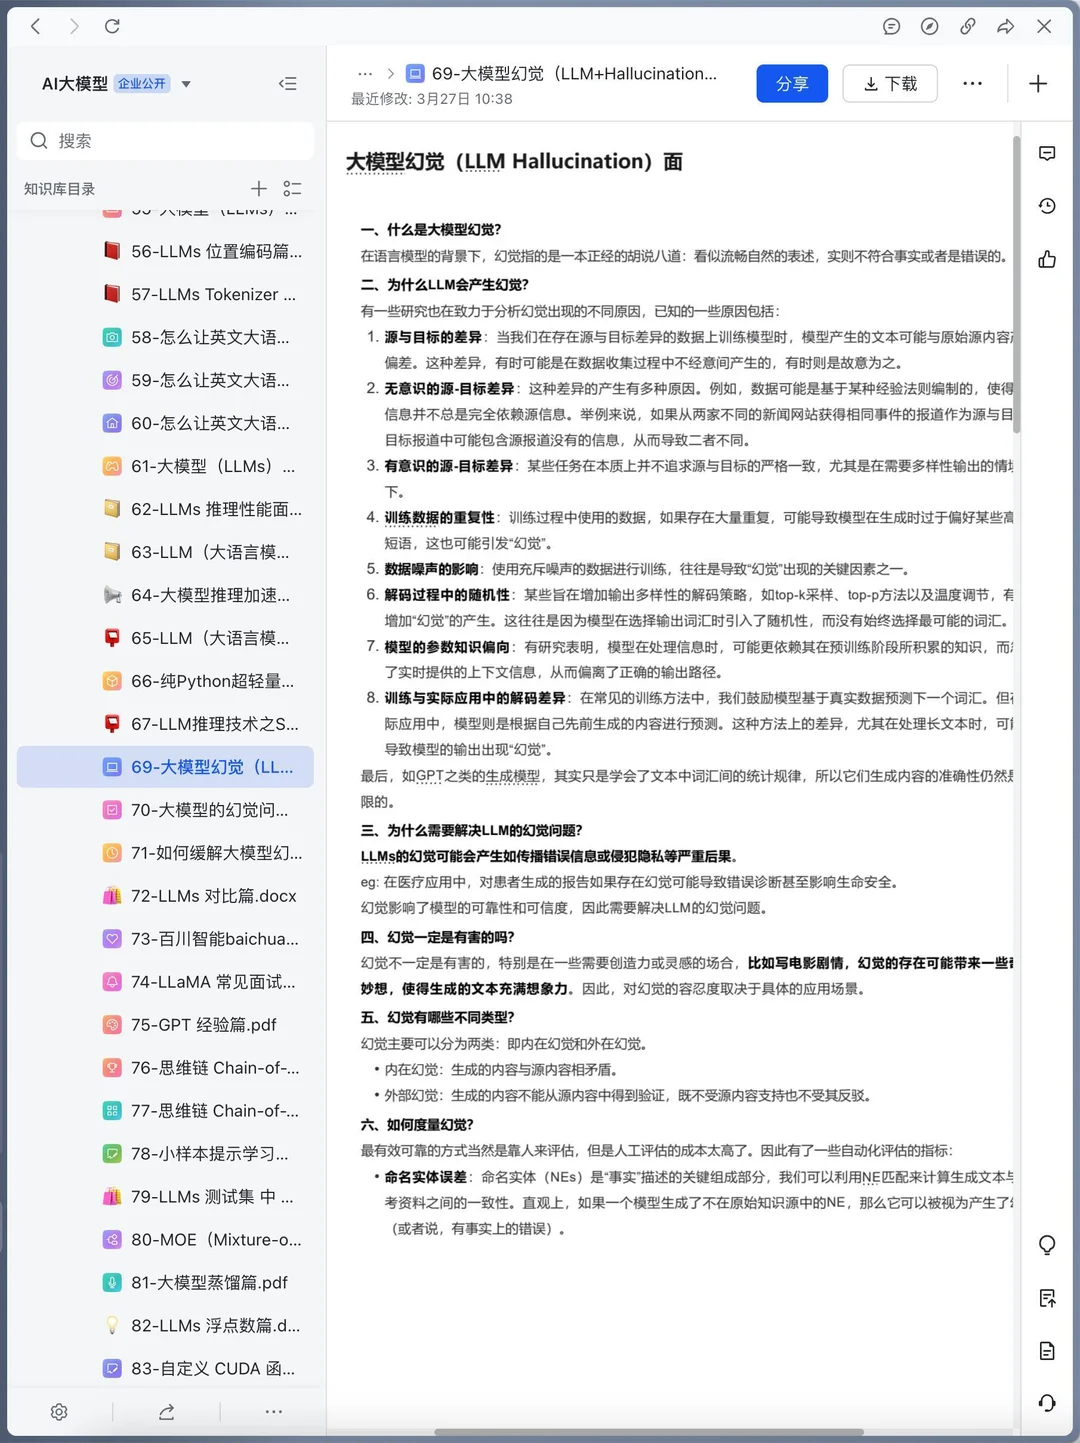
Task: Click the copy link icon in title bar
Action: 967,27
